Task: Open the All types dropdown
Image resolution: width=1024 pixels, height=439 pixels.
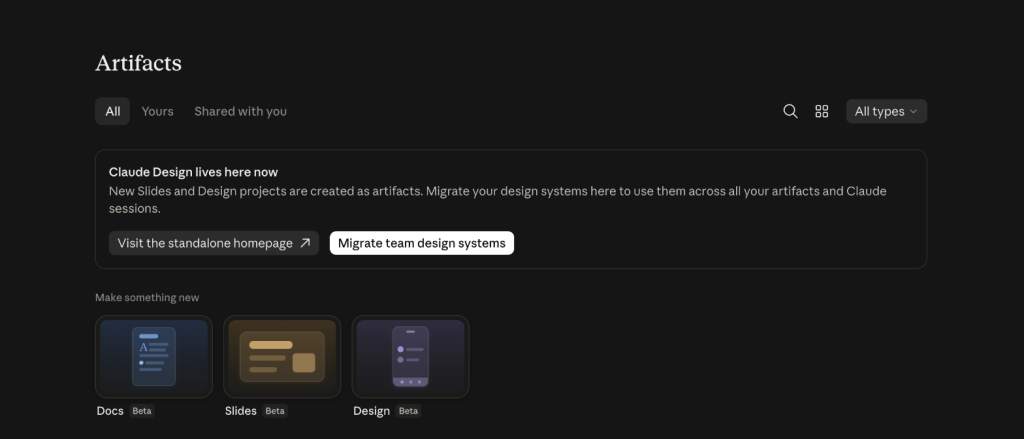Action: tap(886, 112)
